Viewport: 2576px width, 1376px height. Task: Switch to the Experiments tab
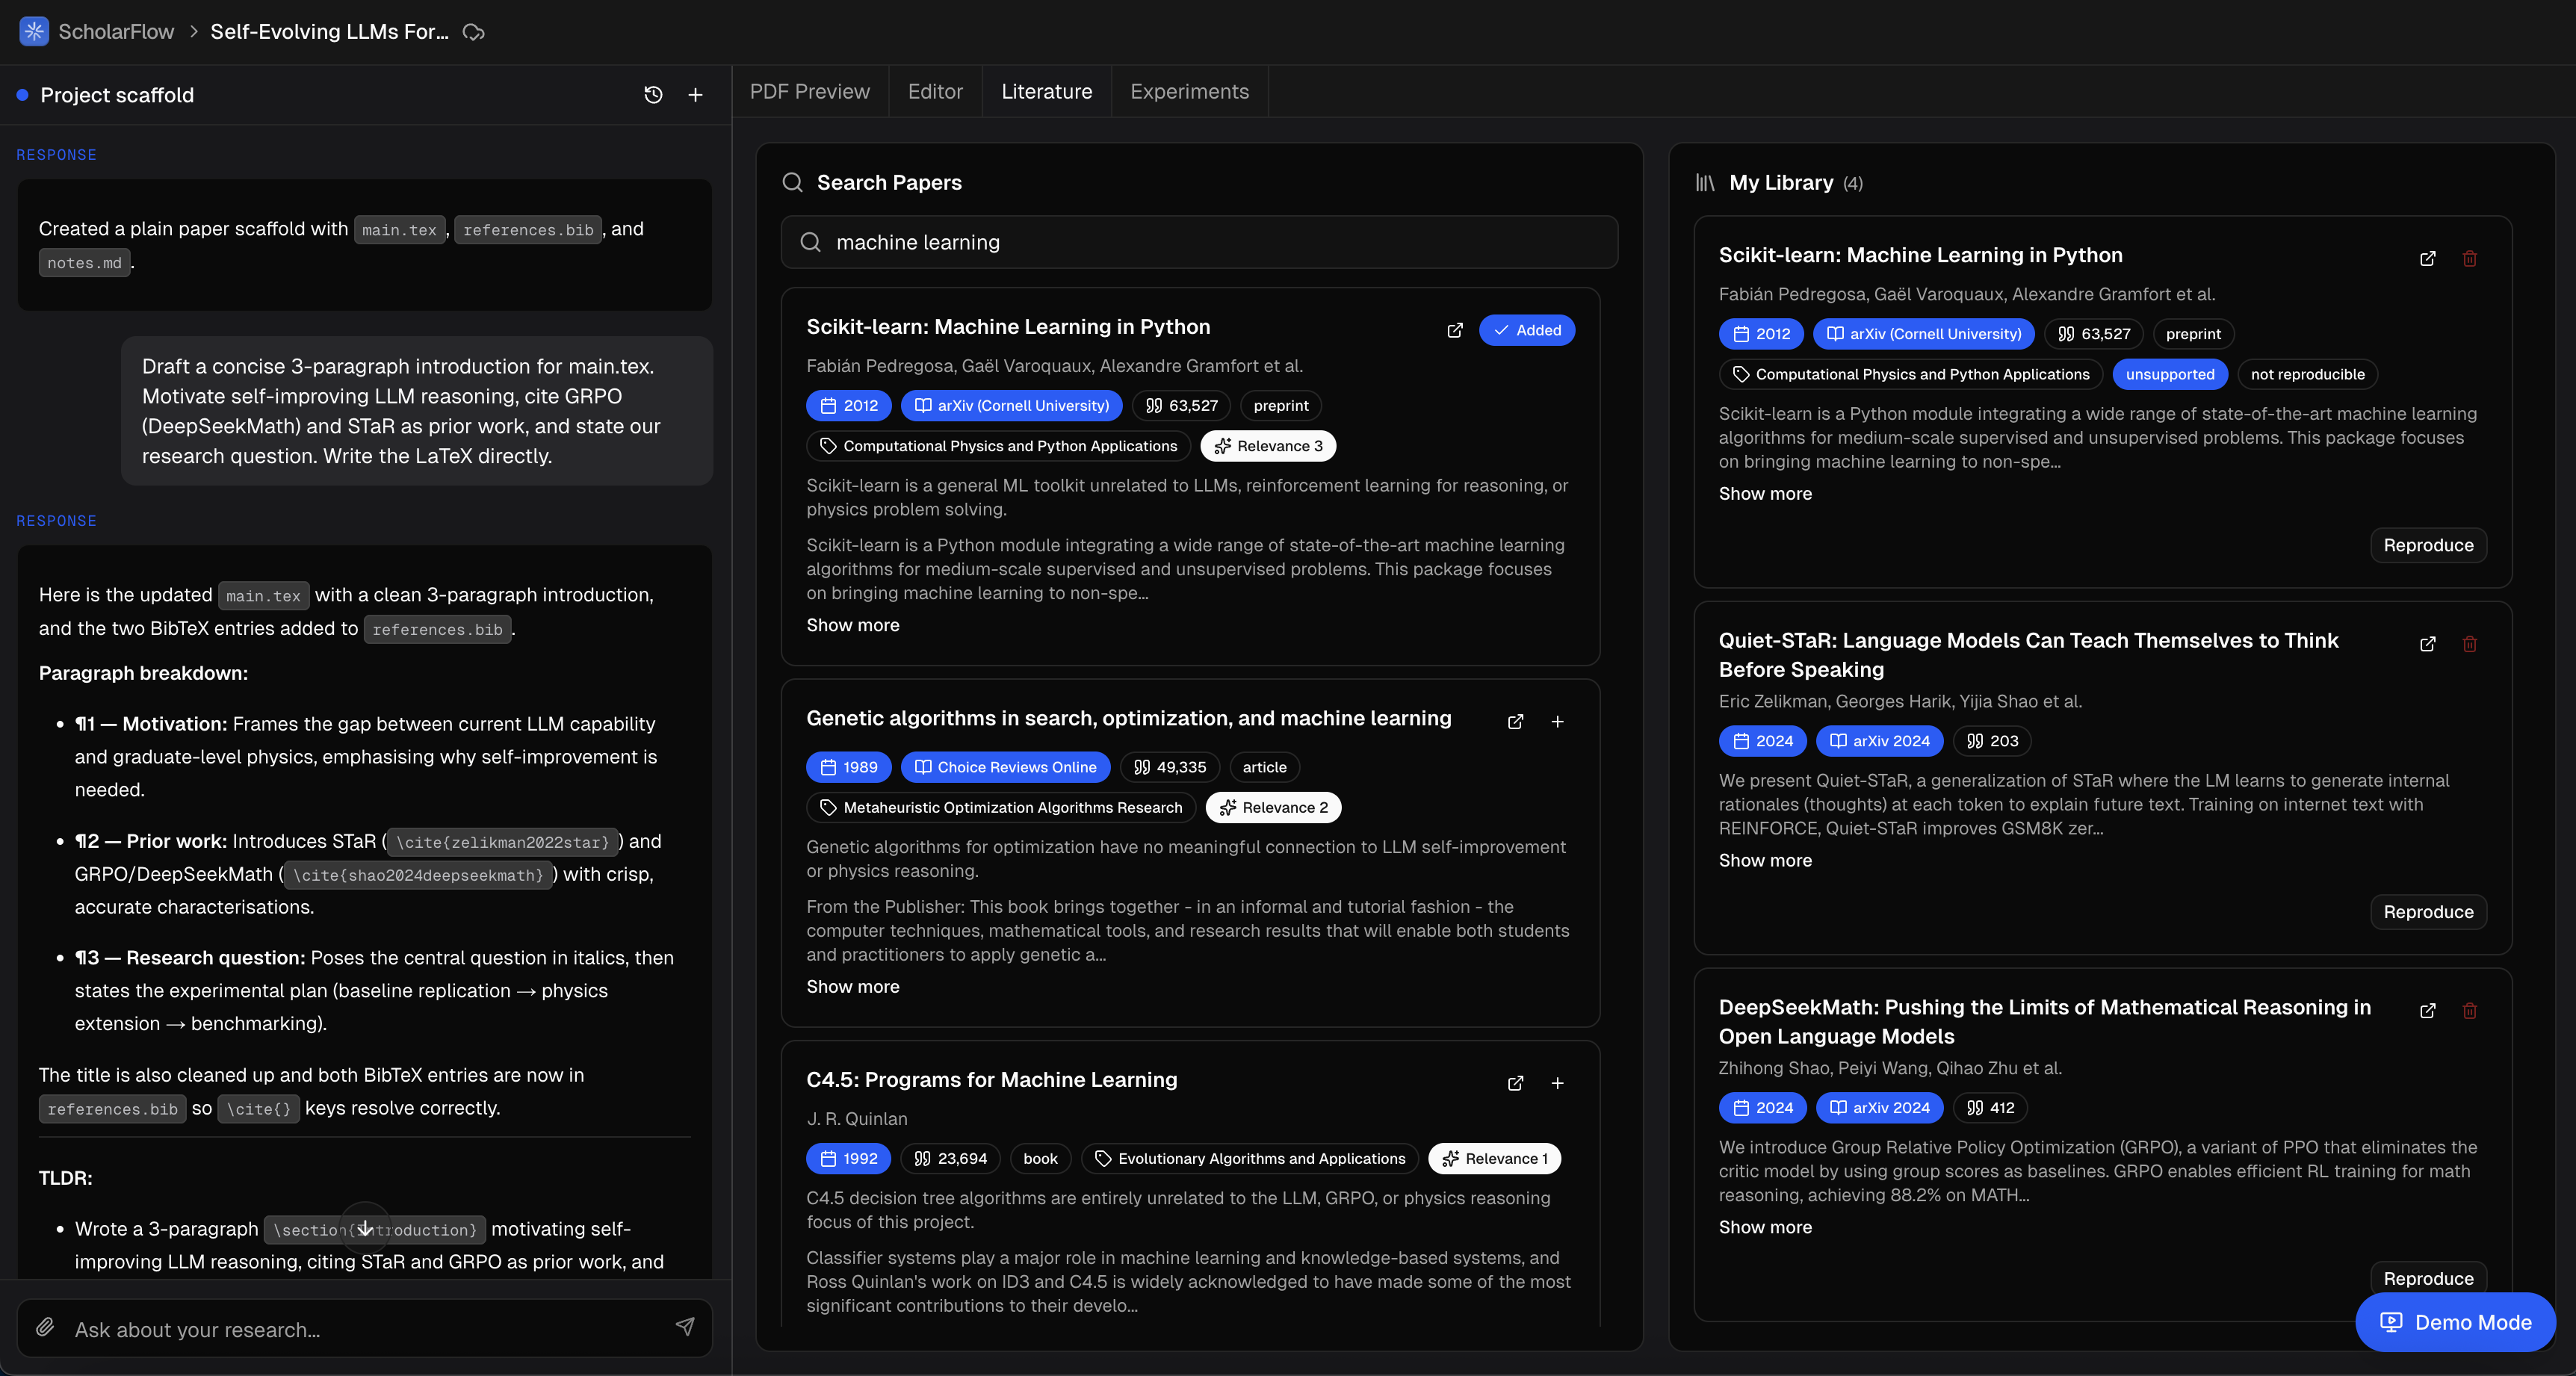[1189, 92]
